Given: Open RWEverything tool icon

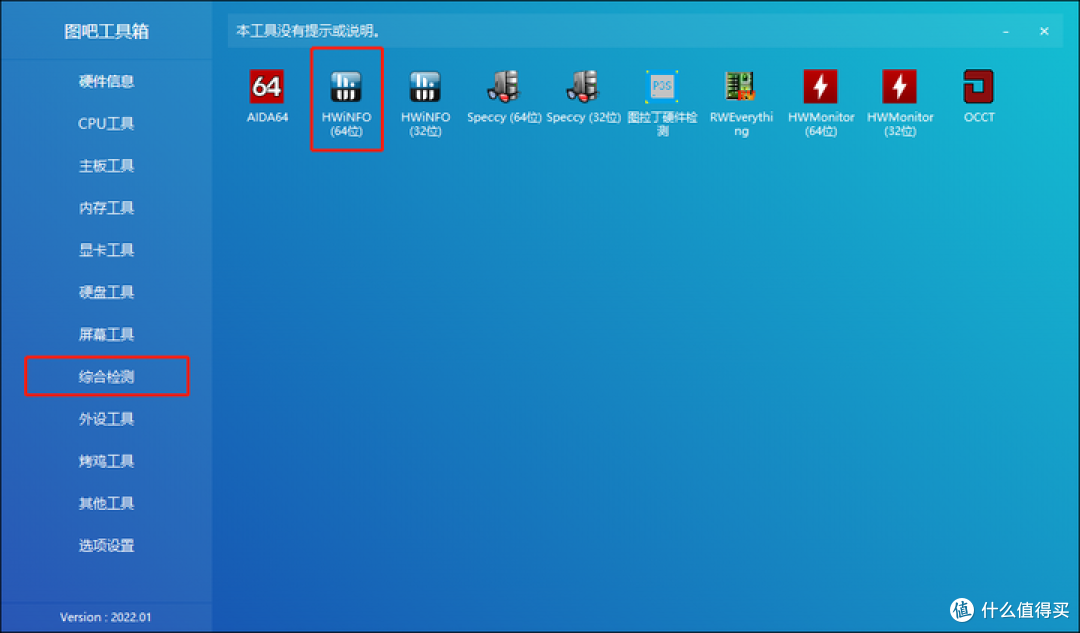Looking at the screenshot, I should click(741, 102).
